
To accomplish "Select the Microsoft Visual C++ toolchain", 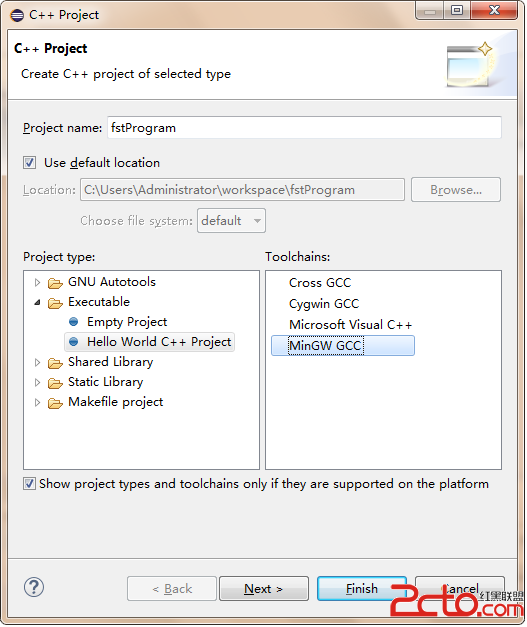I will [350, 324].
